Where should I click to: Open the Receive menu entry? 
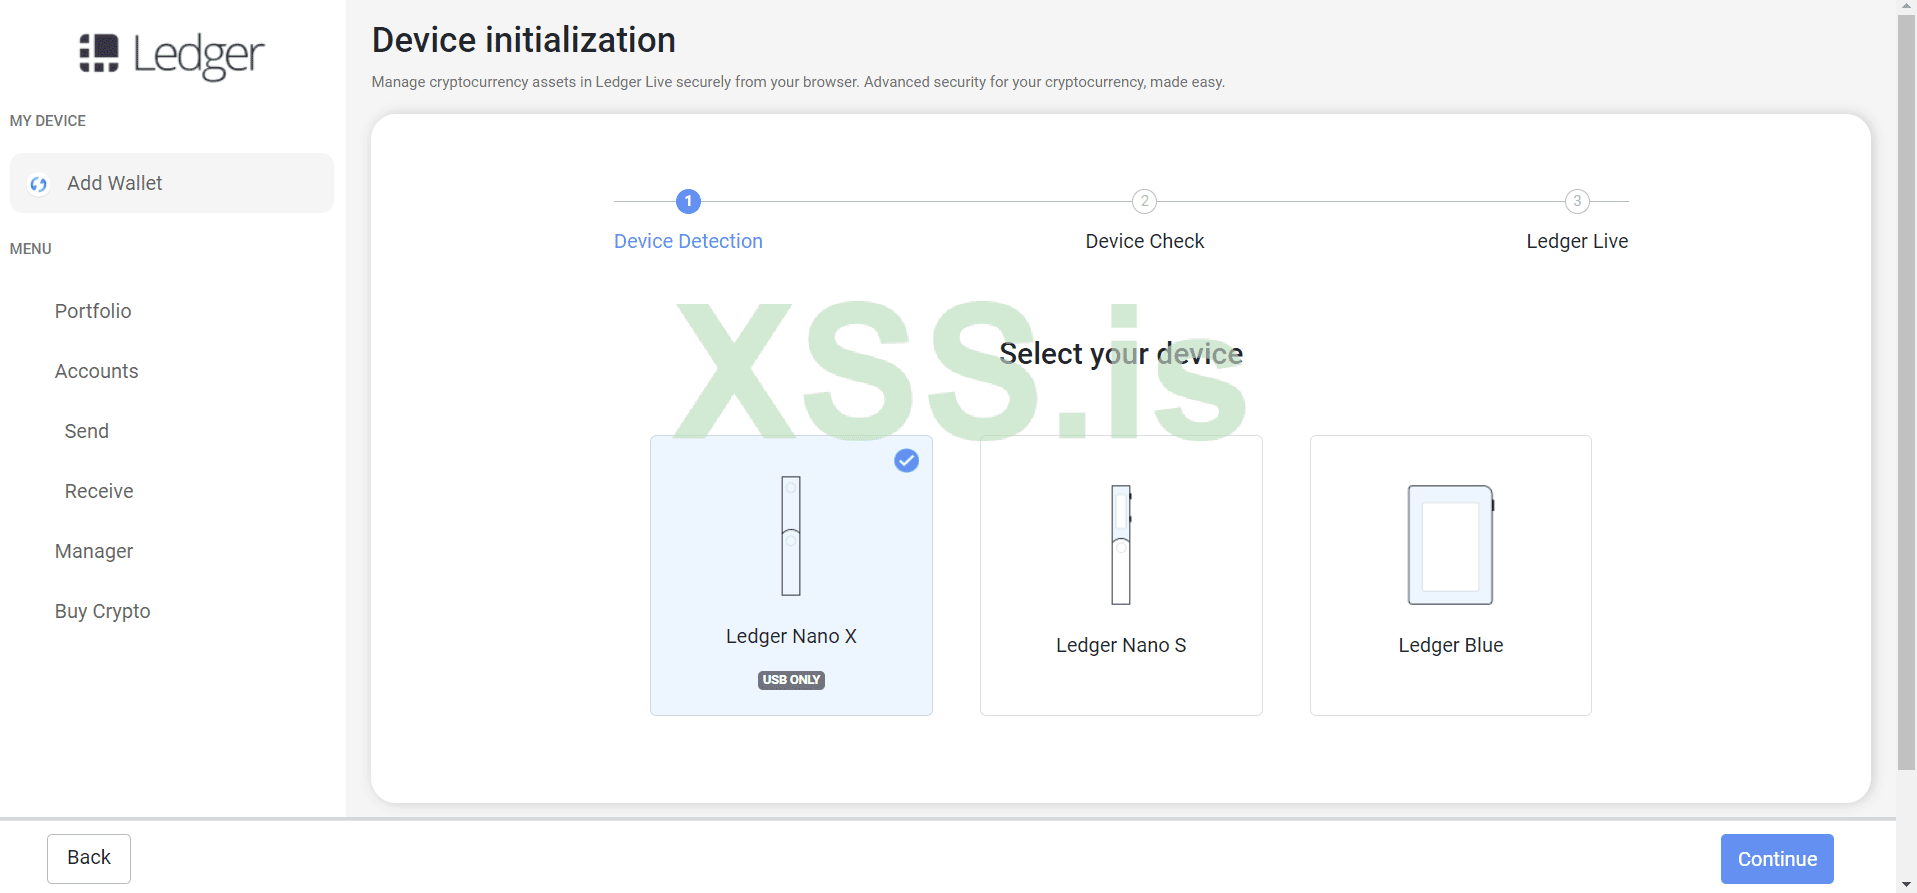click(99, 491)
